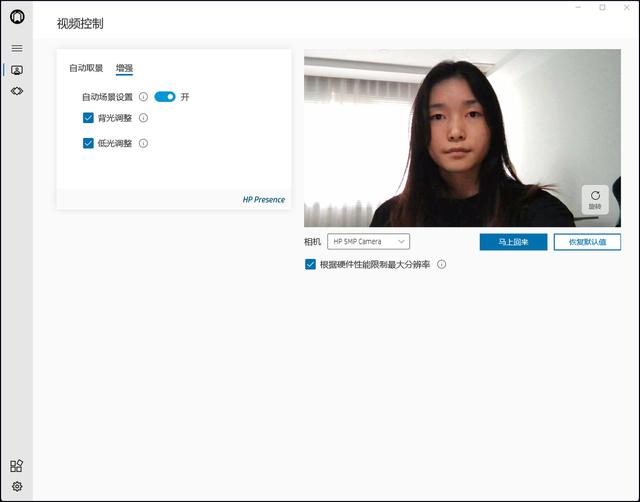Click the camera preview image
Image resolution: width=640 pixels, height=502 pixels.
click(x=462, y=138)
